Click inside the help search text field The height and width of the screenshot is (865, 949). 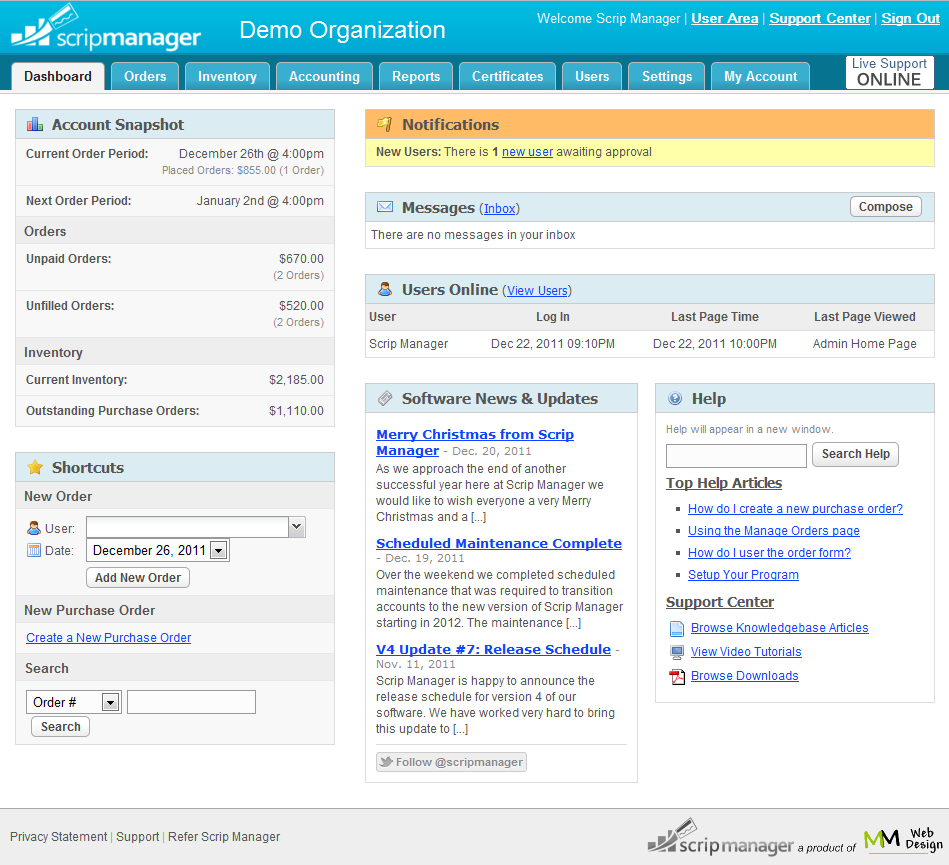coord(736,456)
